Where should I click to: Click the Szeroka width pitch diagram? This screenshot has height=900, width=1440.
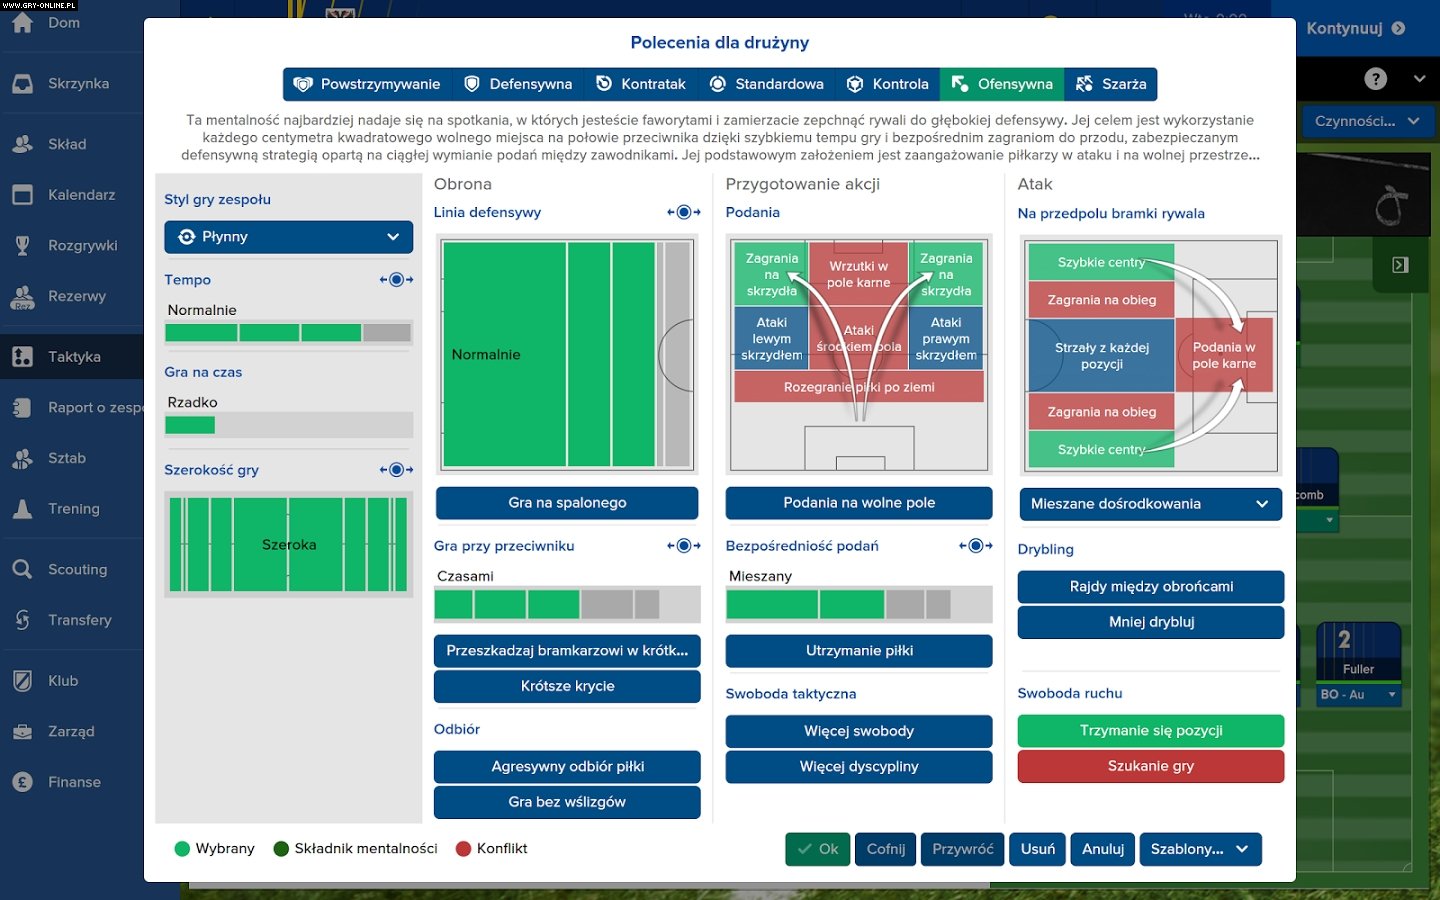pos(288,545)
